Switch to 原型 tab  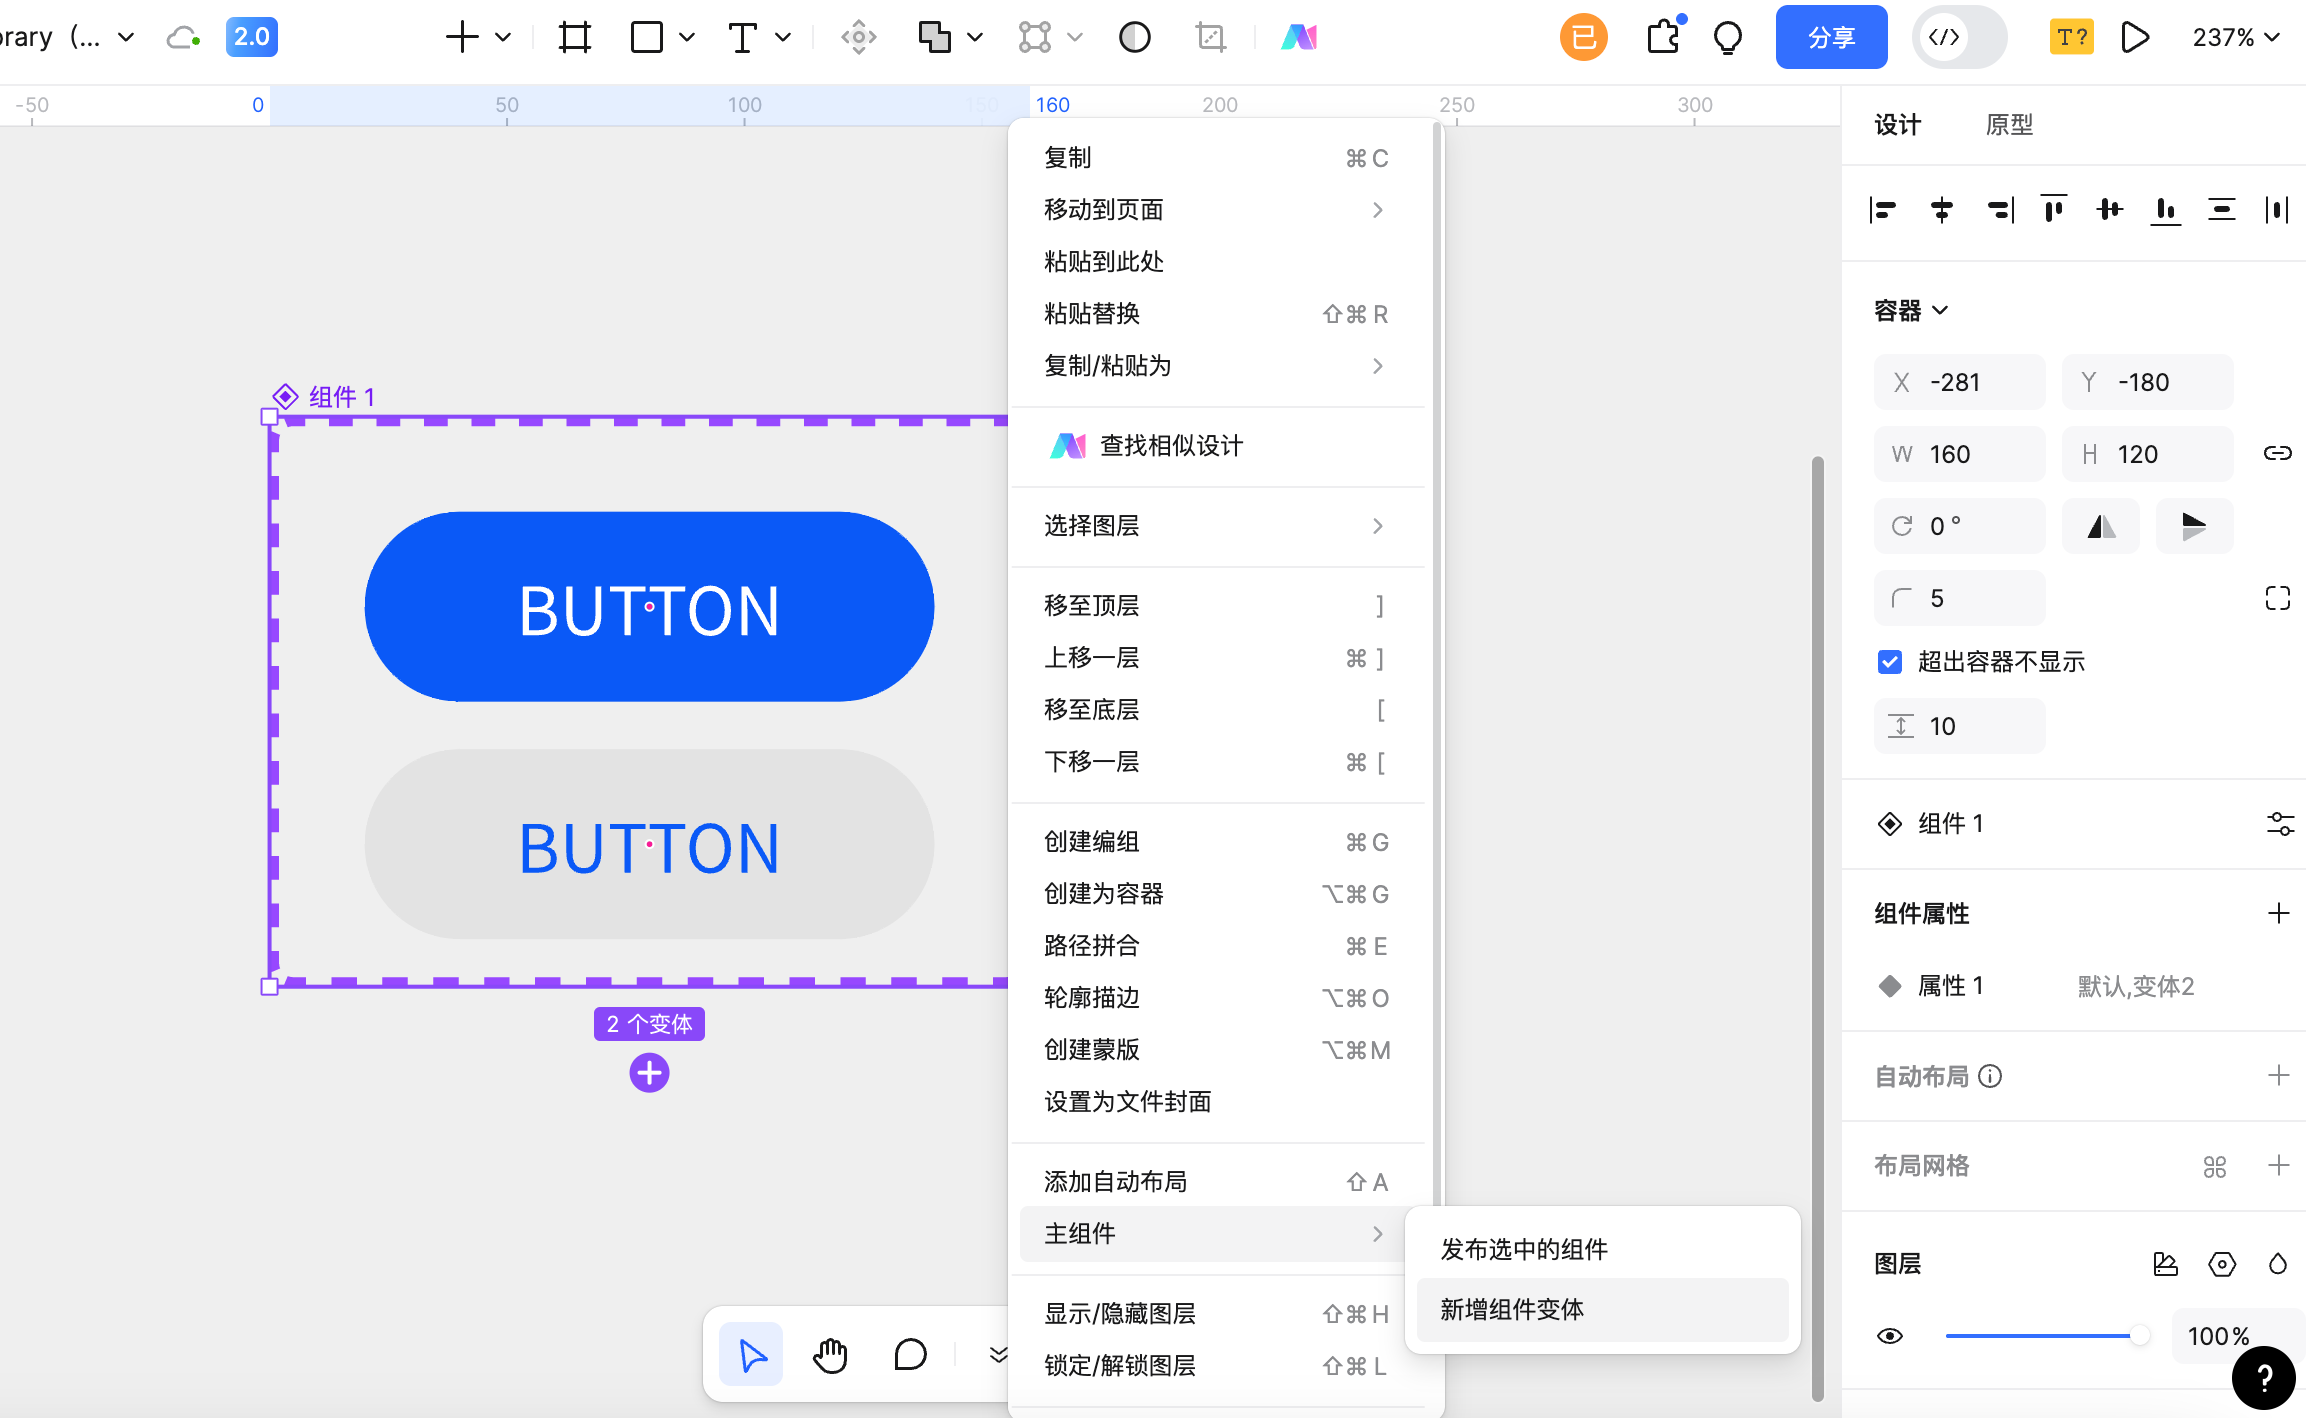2009,125
